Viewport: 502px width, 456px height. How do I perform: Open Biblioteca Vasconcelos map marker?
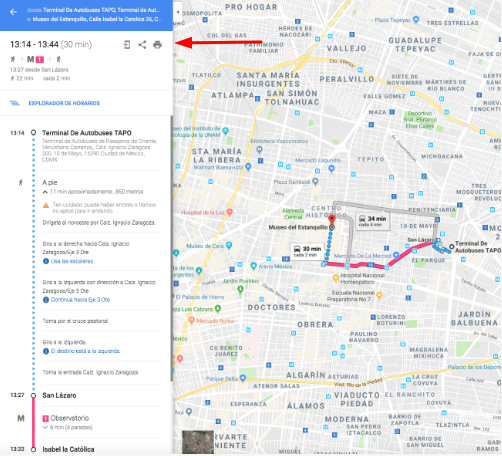tap(259, 150)
